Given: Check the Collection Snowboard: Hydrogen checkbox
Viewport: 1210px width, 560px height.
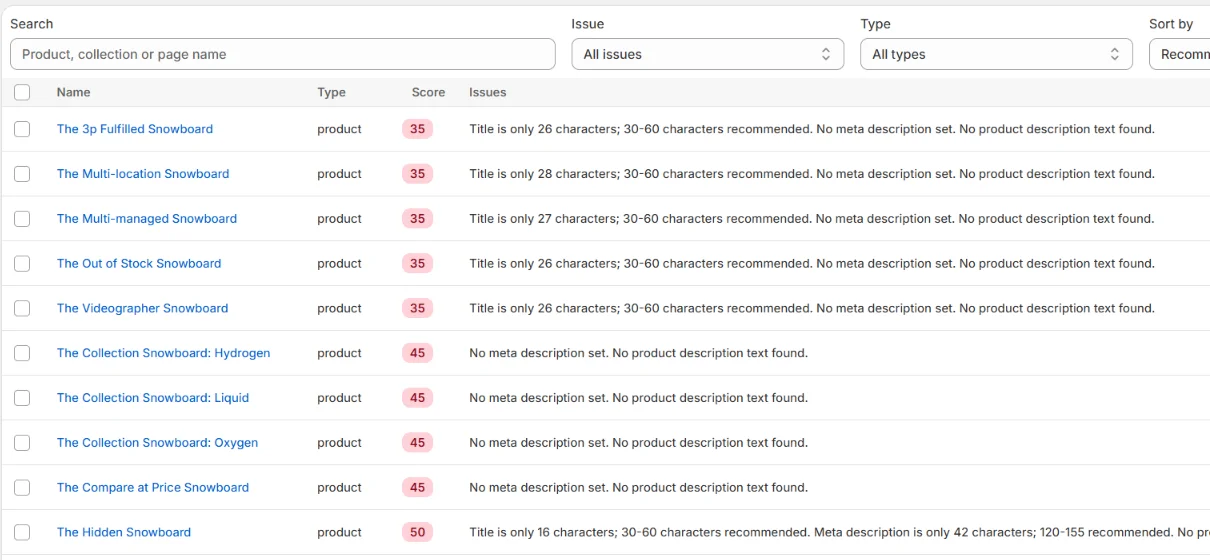Looking at the screenshot, I should tap(22, 353).
